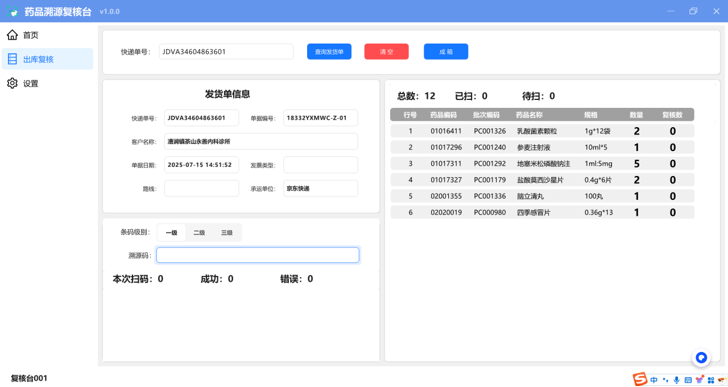The height and width of the screenshot is (387, 728).
Task: Click the red 清空 button
Action: click(386, 52)
